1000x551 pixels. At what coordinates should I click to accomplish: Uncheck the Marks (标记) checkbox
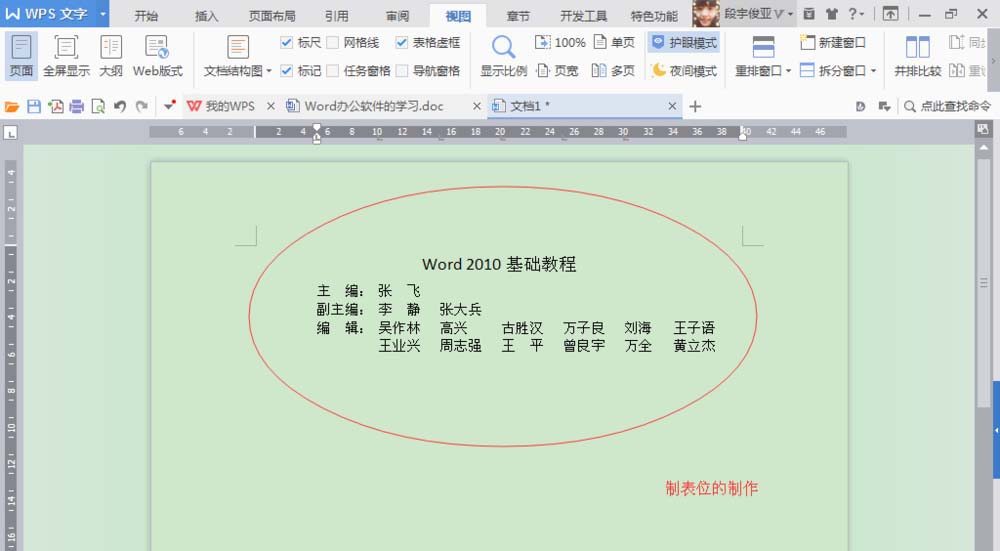click(x=286, y=71)
